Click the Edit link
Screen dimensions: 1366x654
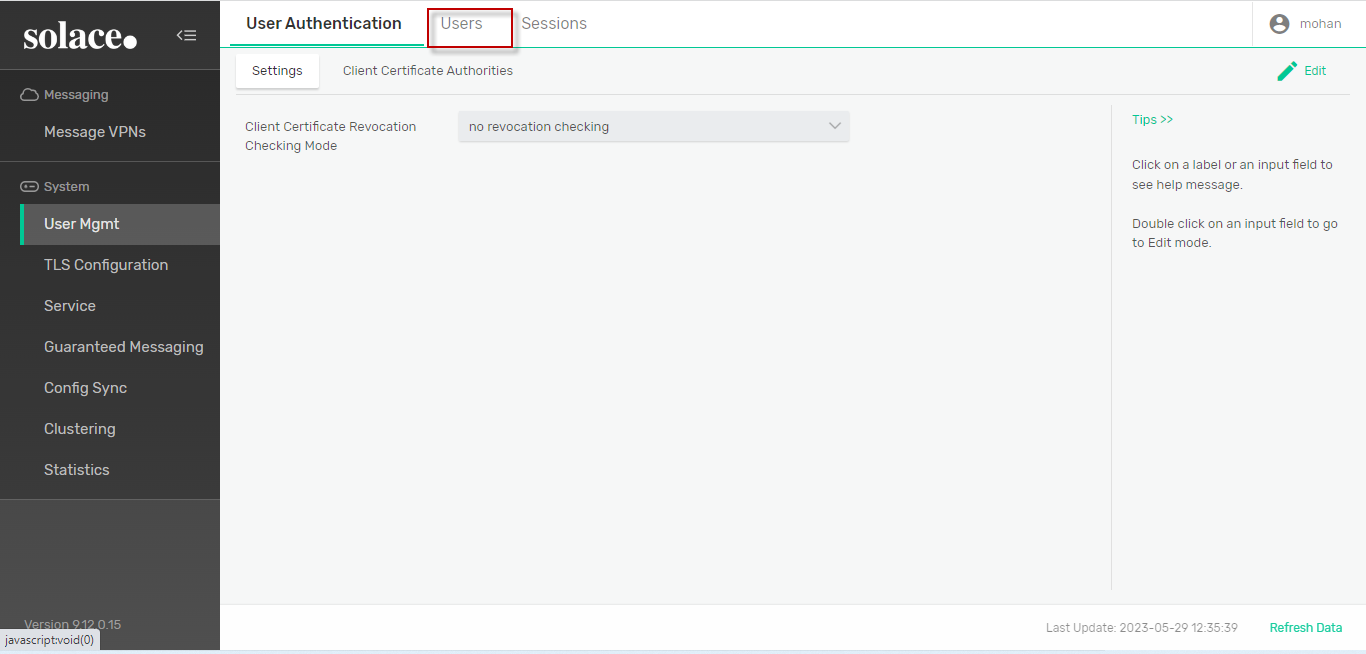(1315, 71)
